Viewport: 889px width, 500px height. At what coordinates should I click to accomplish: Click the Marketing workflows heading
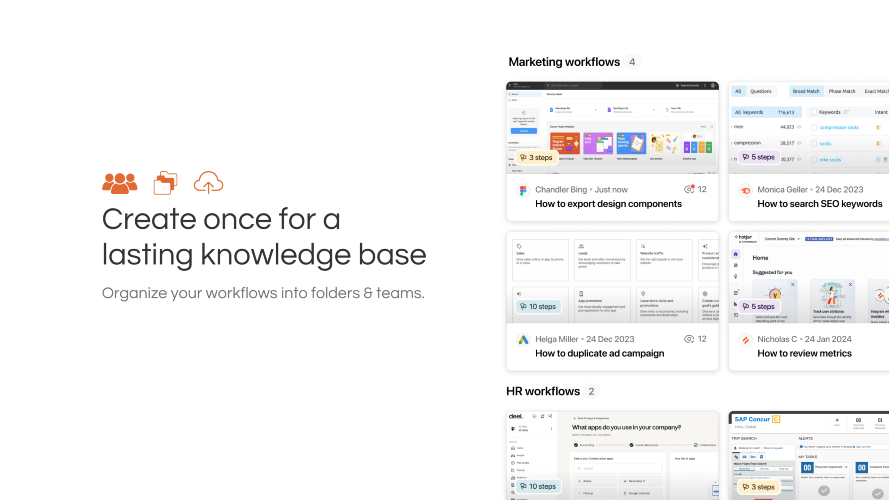[x=564, y=62]
